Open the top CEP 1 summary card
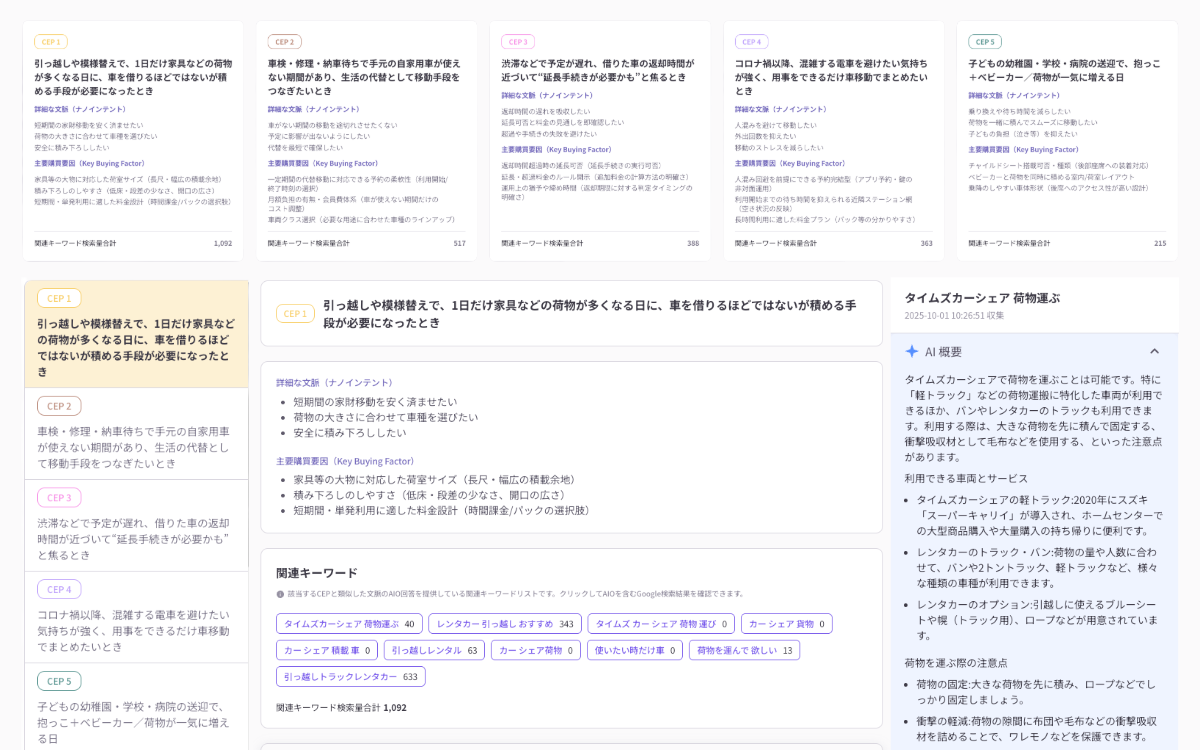This screenshot has height=750, width=1200. (x=133, y=141)
